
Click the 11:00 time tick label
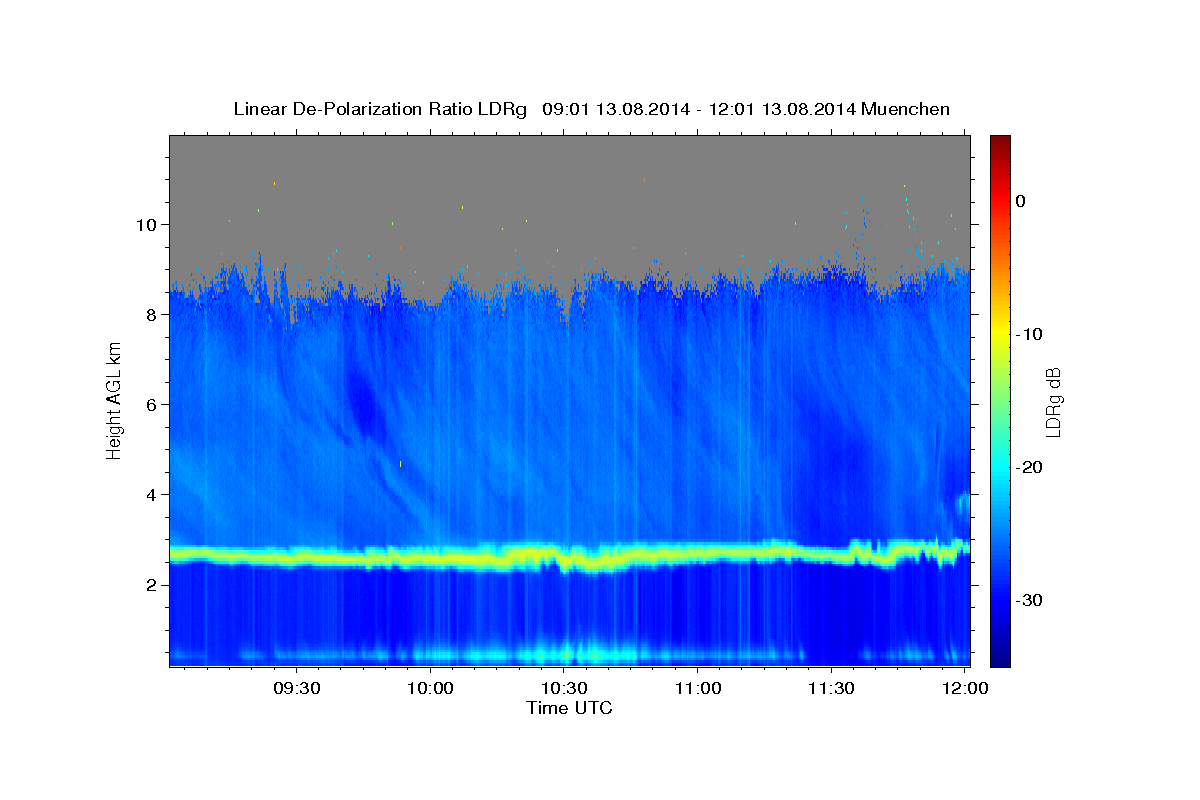(x=698, y=689)
